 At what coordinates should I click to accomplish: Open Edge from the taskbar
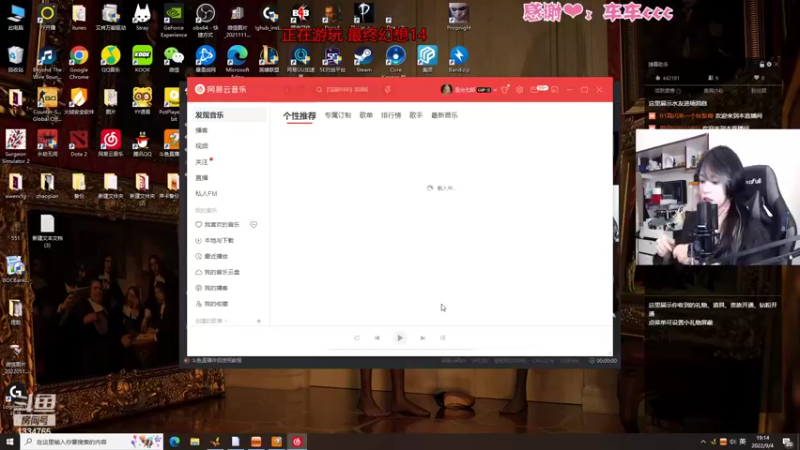point(174,441)
